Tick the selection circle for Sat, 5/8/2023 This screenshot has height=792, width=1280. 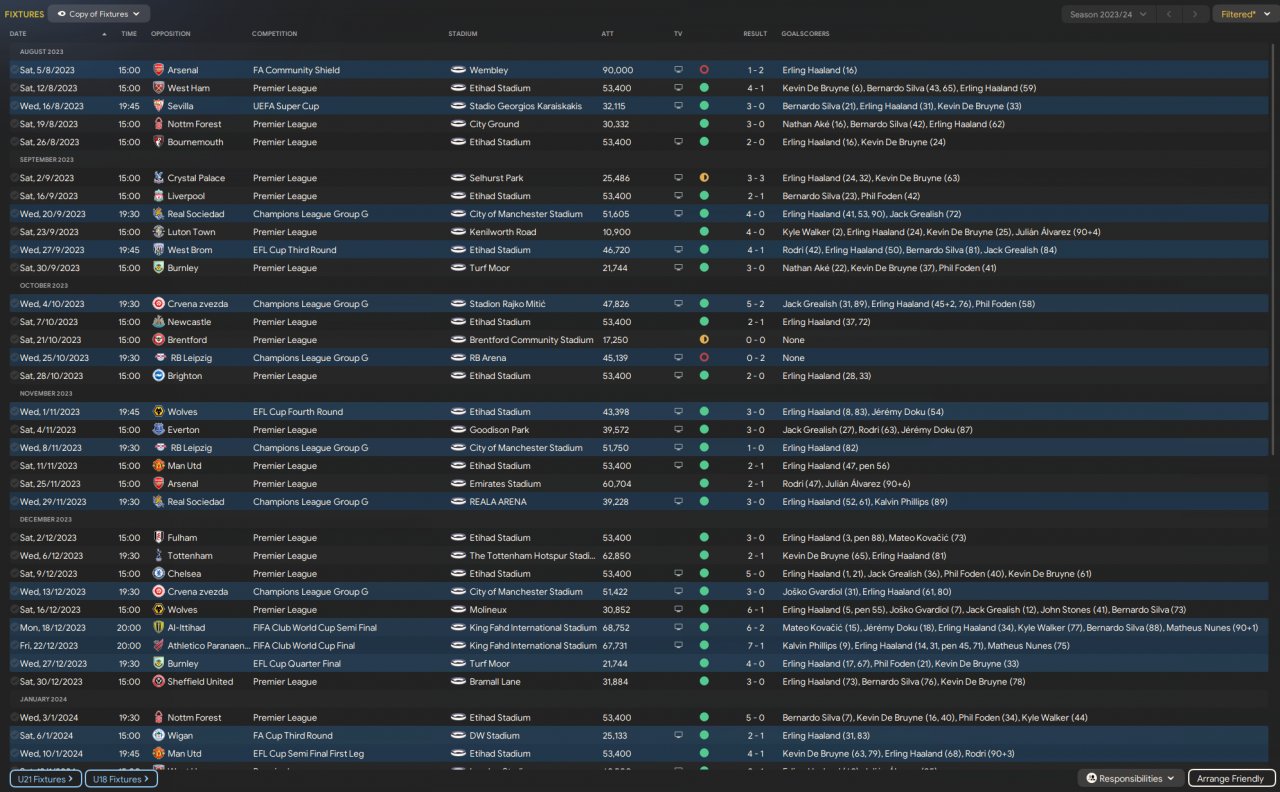[14, 70]
